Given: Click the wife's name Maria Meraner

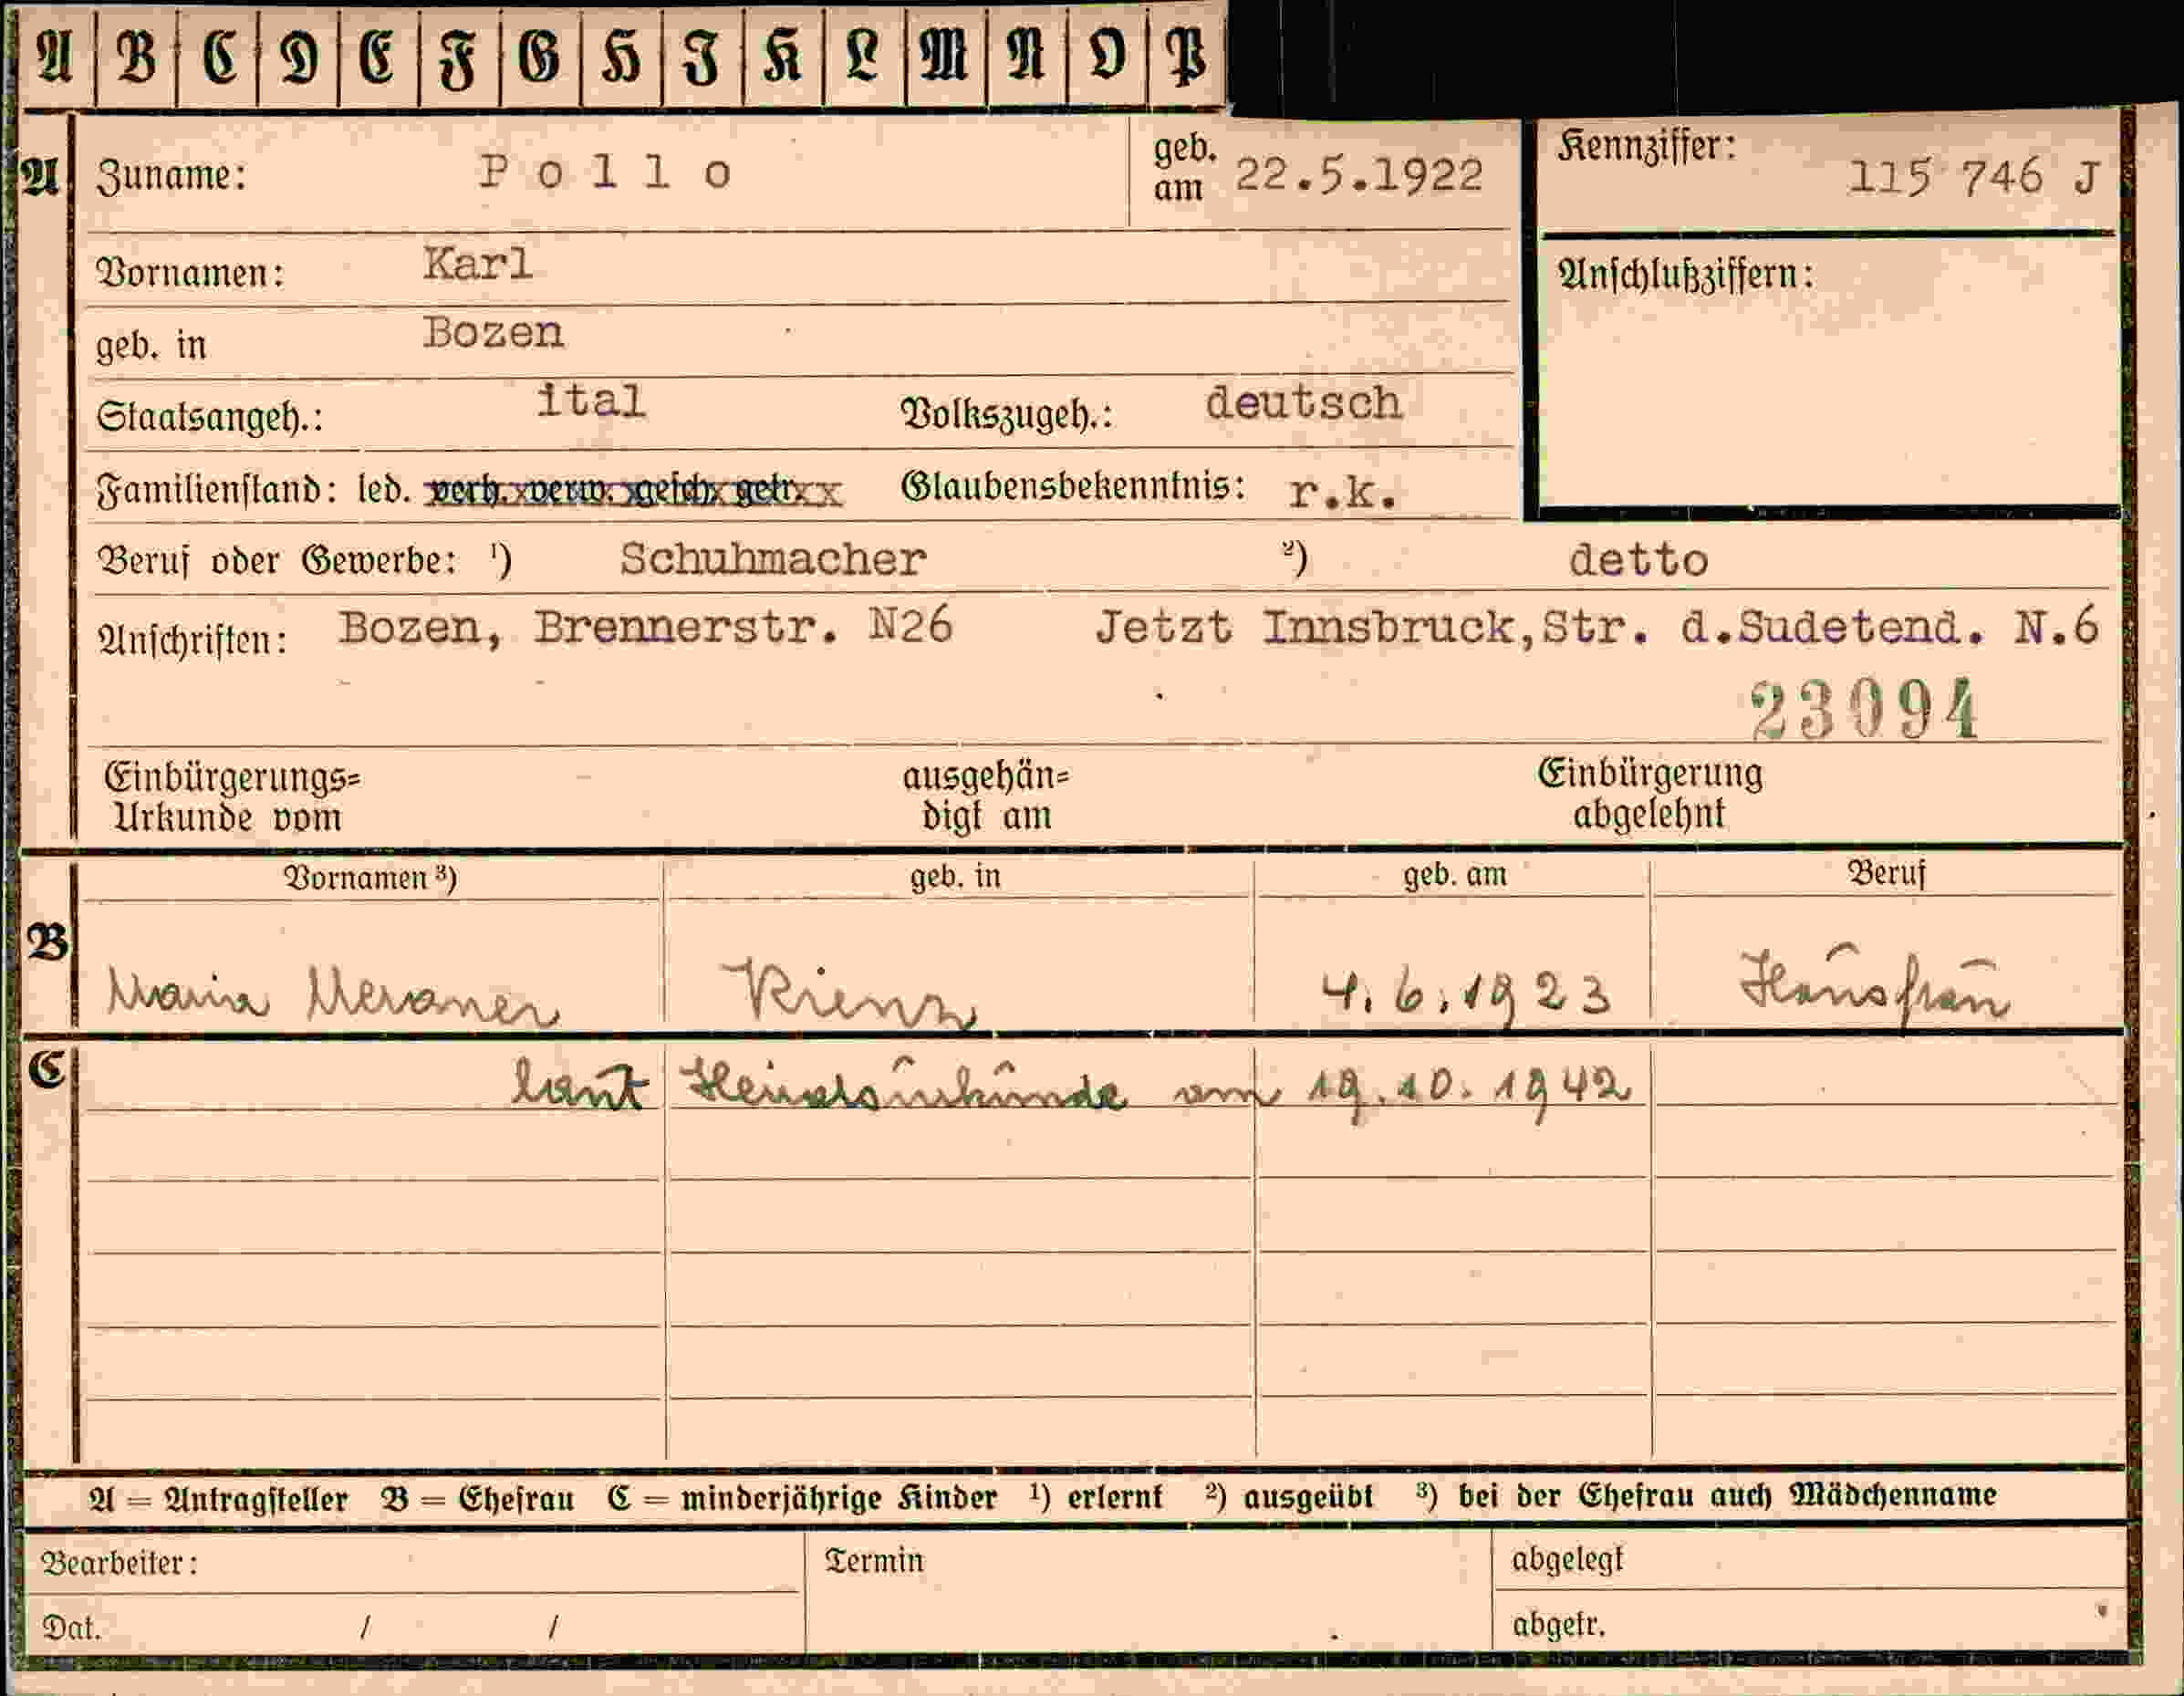Looking at the screenshot, I should 332,996.
